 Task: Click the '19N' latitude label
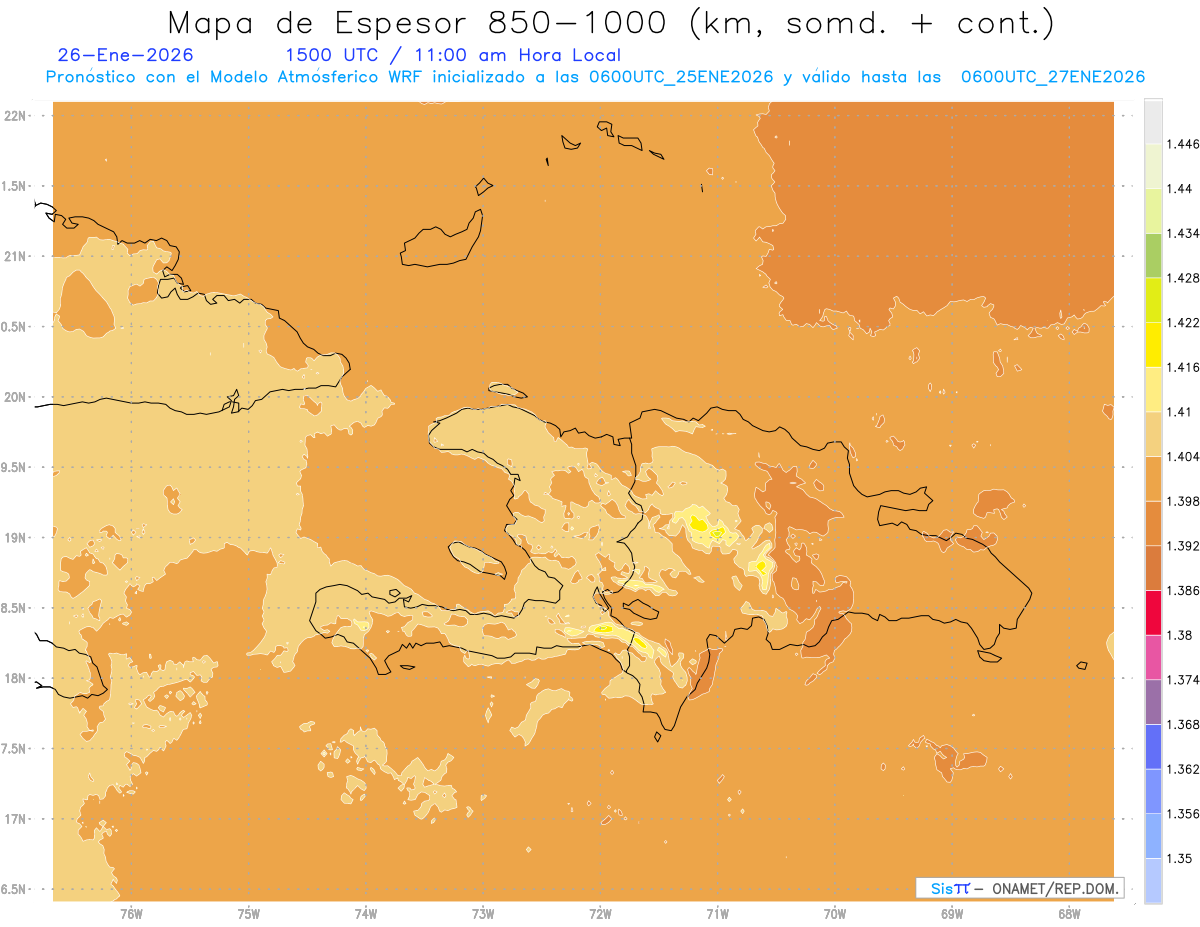[16, 537]
